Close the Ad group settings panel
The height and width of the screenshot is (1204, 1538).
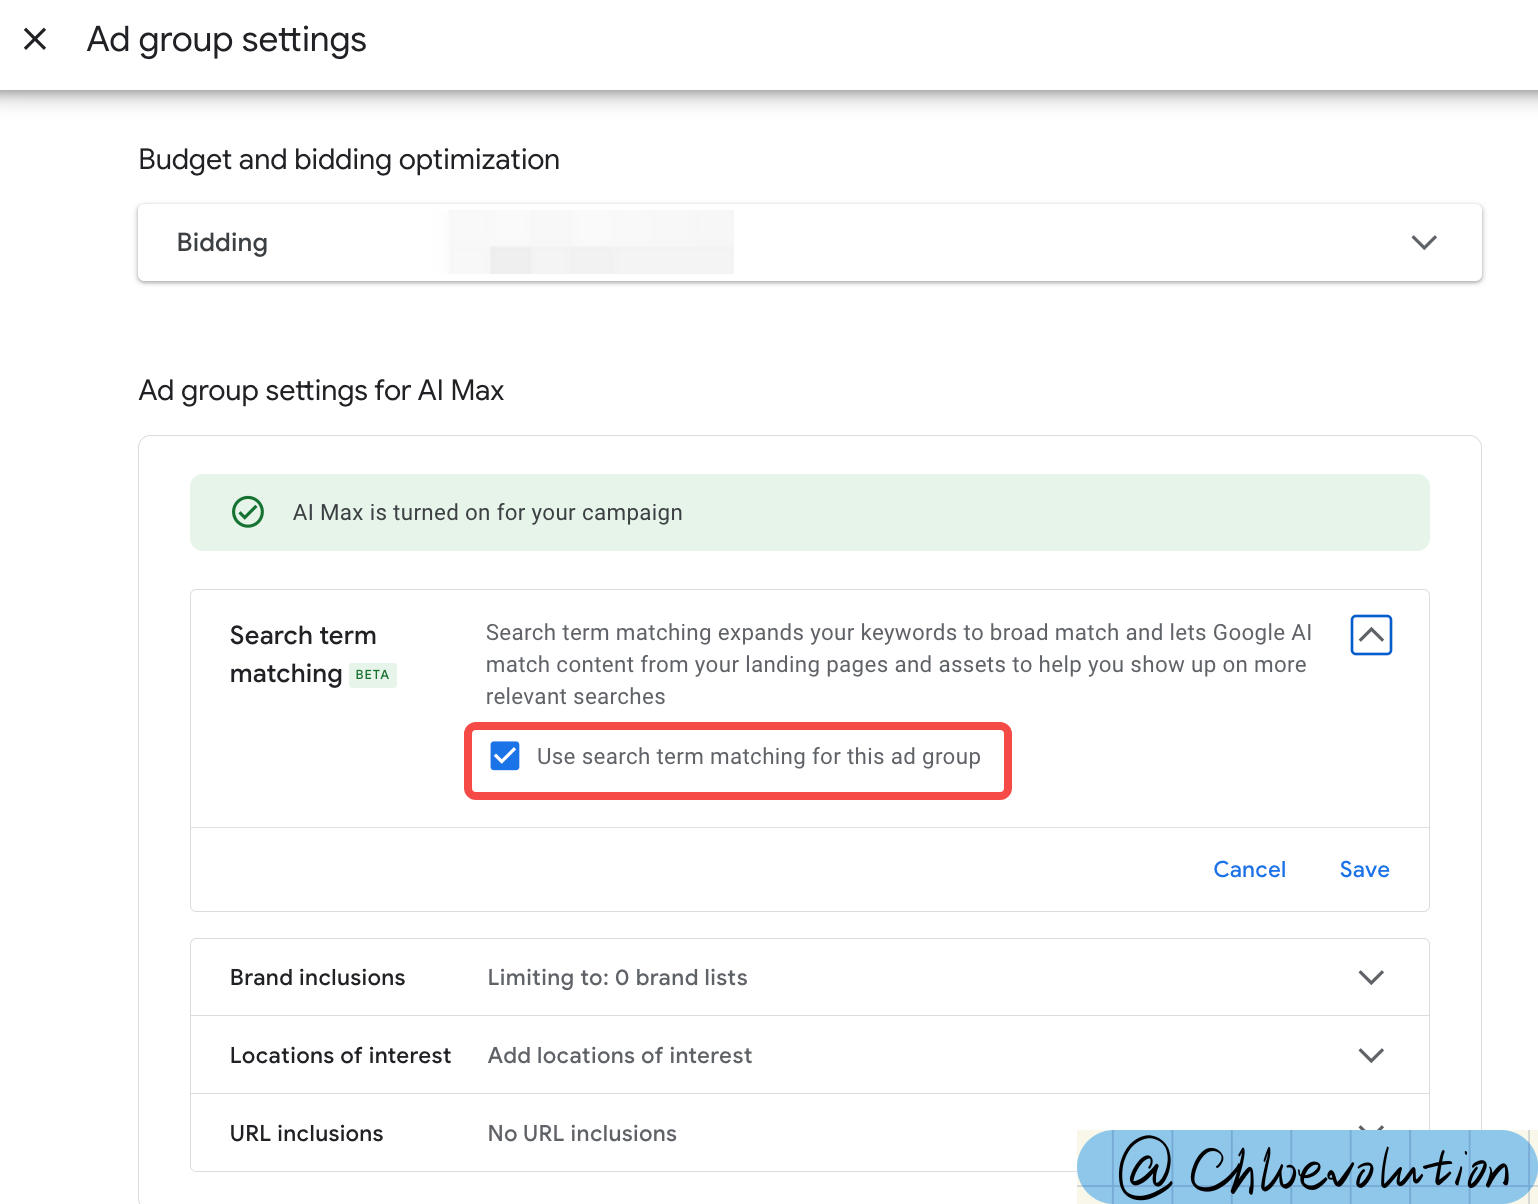pyautogui.click(x=35, y=39)
